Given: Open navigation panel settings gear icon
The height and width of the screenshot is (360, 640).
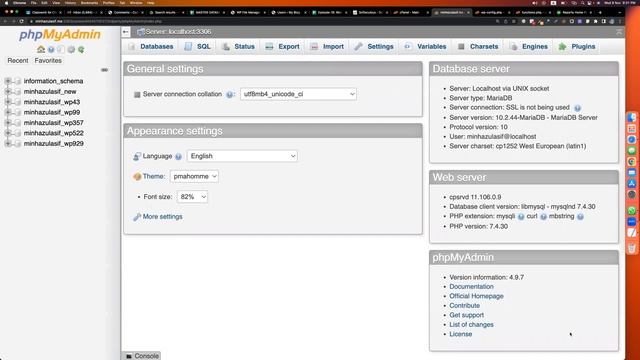Looking at the screenshot, I should tap(71, 49).
